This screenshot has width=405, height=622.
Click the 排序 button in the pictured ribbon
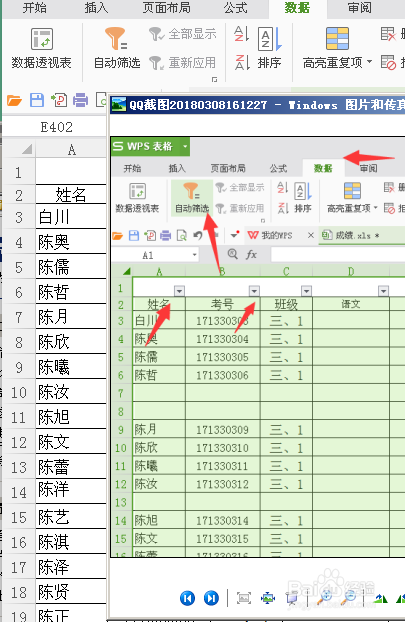pos(303,198)
